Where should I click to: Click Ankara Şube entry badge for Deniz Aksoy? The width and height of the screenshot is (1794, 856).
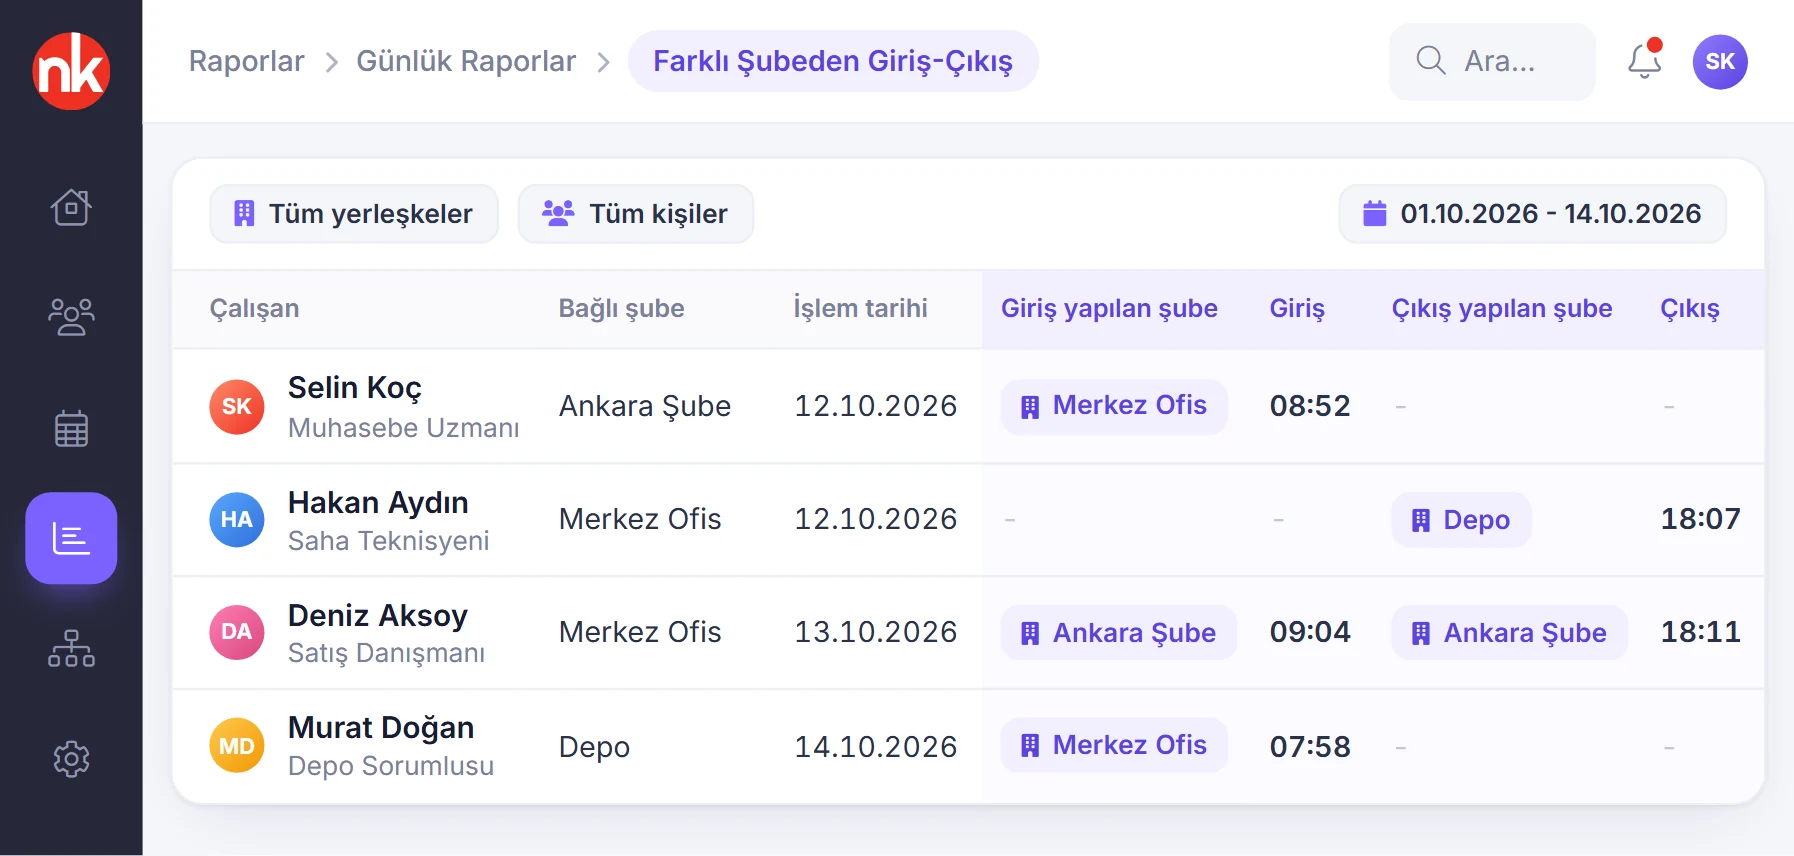point(1119,633)
